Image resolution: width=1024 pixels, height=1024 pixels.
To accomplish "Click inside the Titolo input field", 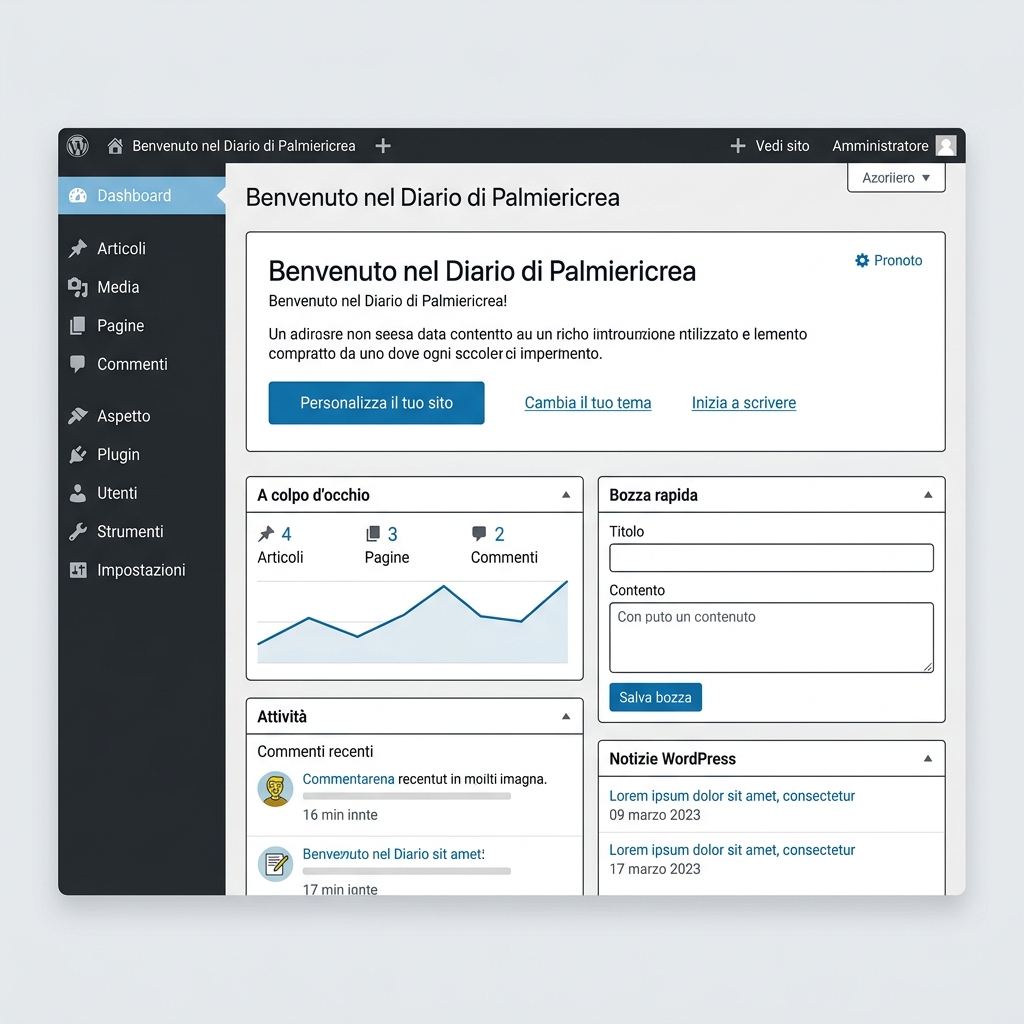I will click(x=770, y=558).
